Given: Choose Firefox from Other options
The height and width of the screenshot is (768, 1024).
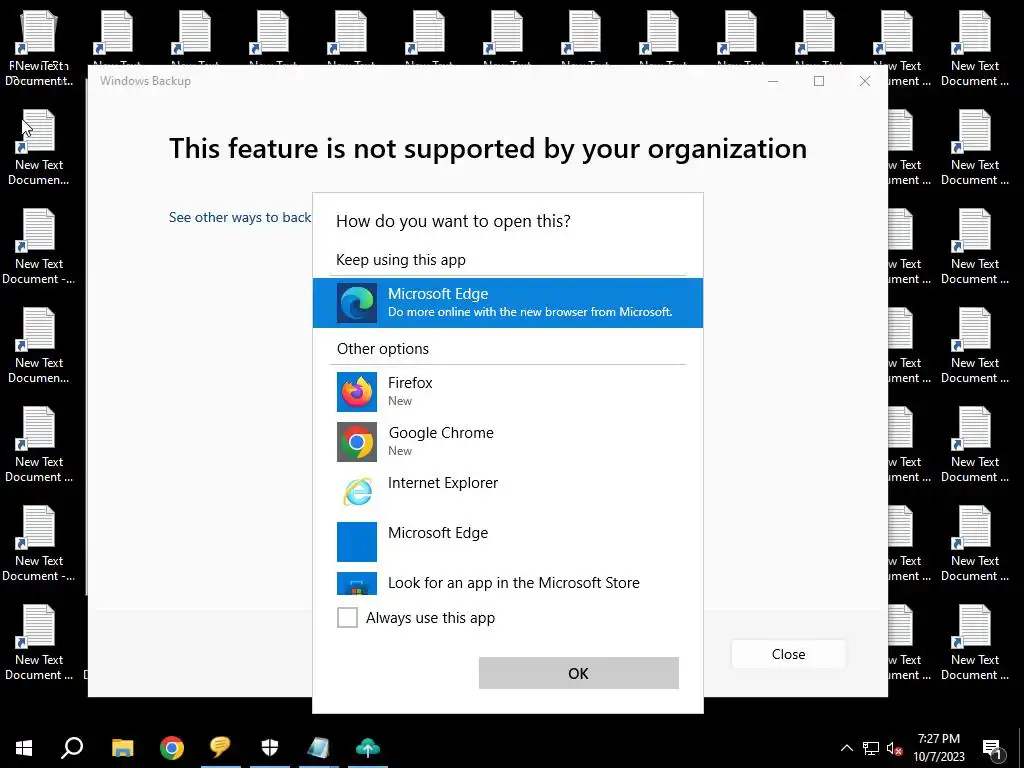Looking at the screenshot, I should pos(507,391).
